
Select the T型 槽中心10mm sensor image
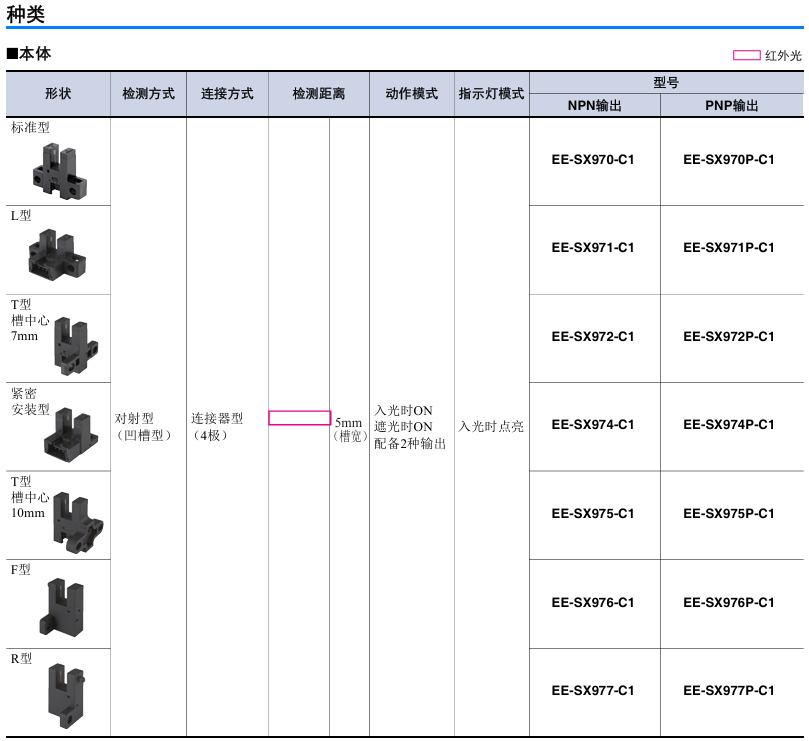point(76,522)
